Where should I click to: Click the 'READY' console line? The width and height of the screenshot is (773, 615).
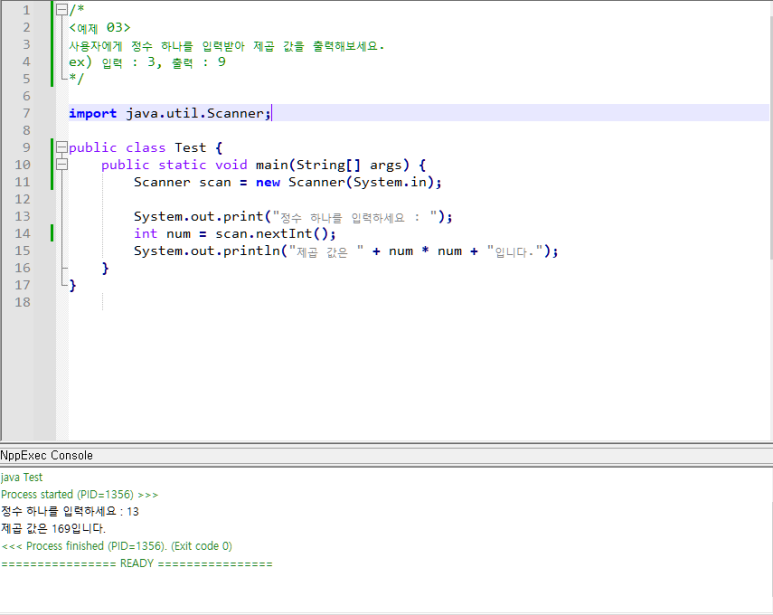click(x=137, y=563)
